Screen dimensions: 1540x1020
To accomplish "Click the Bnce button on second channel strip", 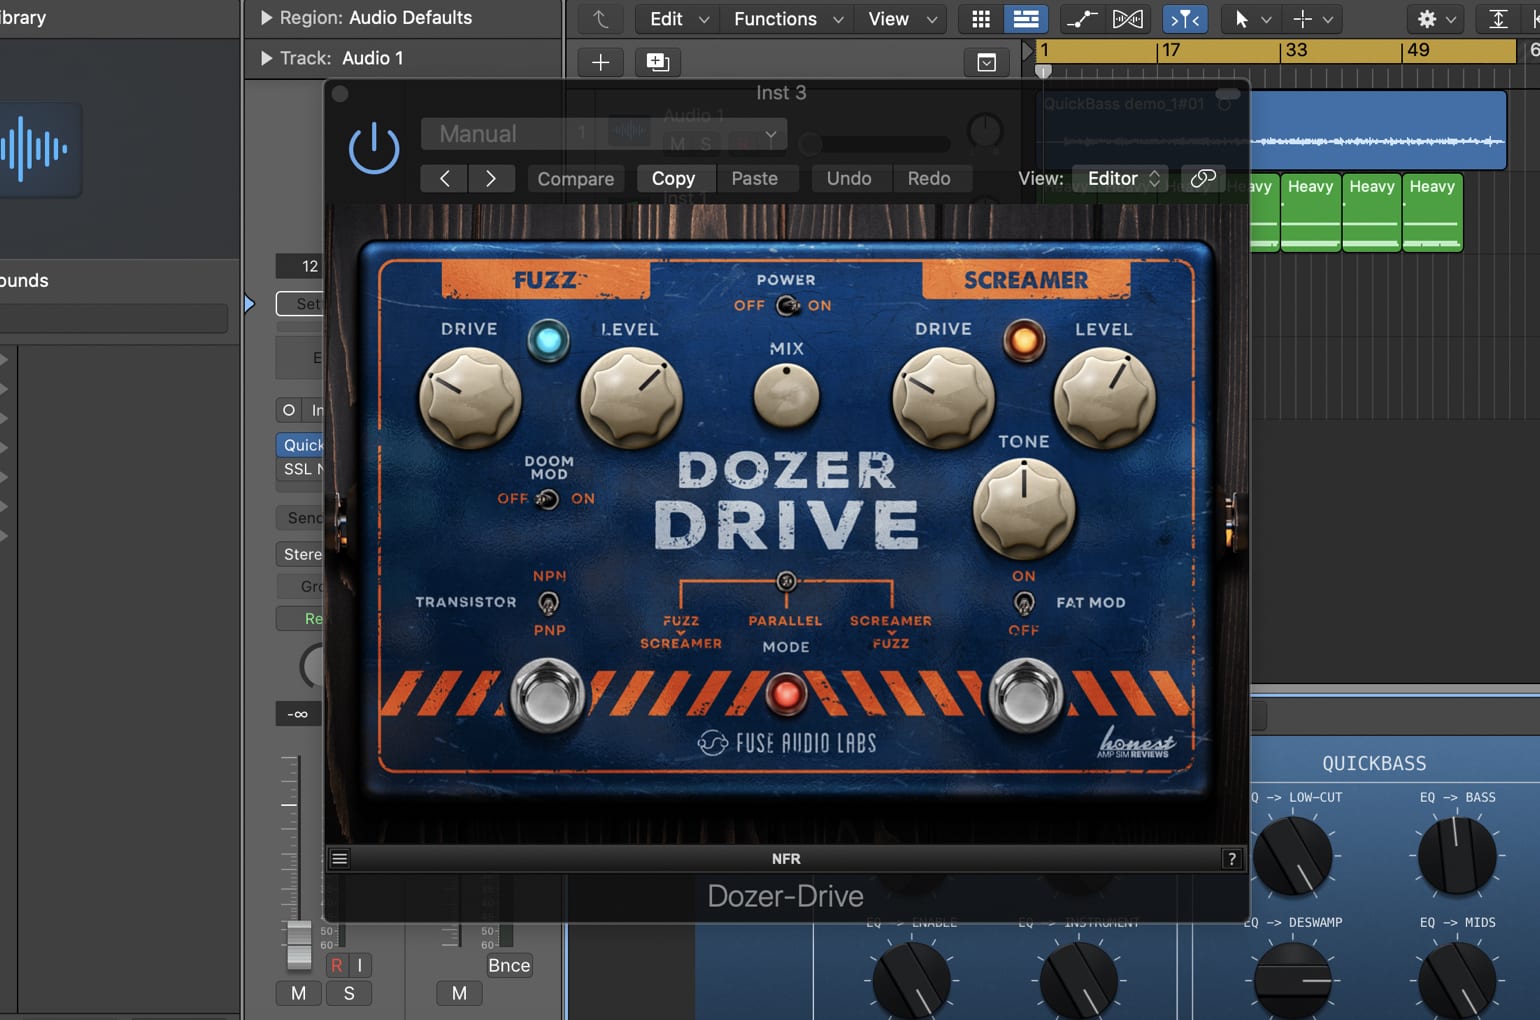I will pyautogui.click(x=509, y=965).
